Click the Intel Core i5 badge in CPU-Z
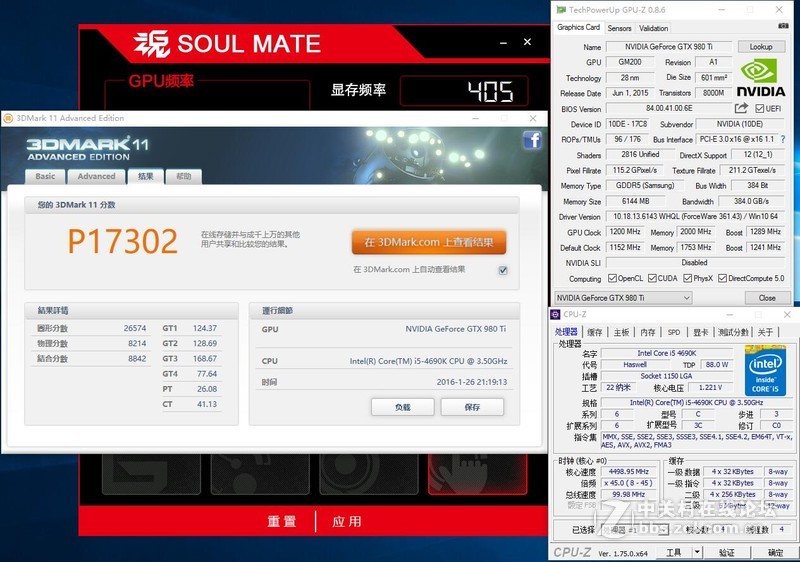 [x=765, y=371]
